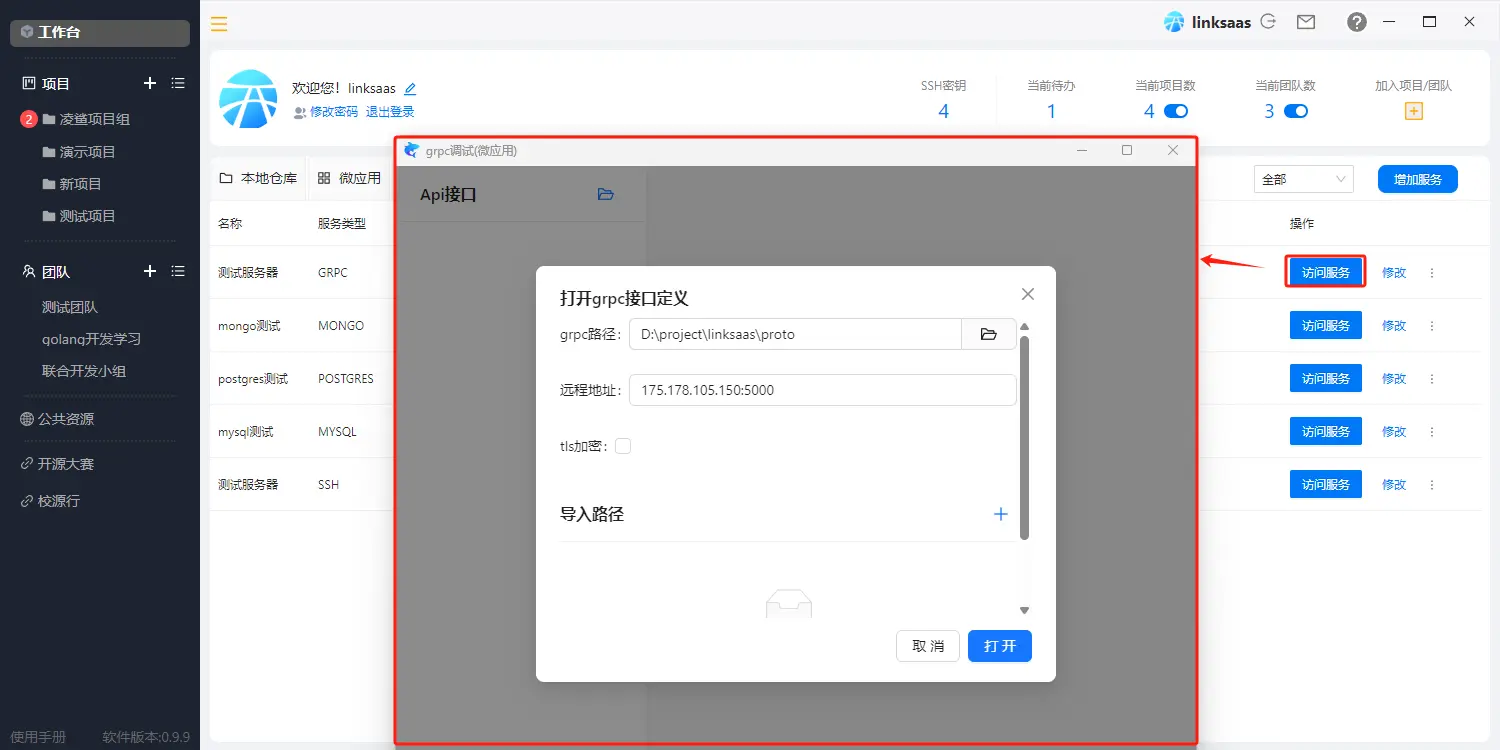Click 修改 for the SSH row
1500x750 pixels.
point(1394,484)
